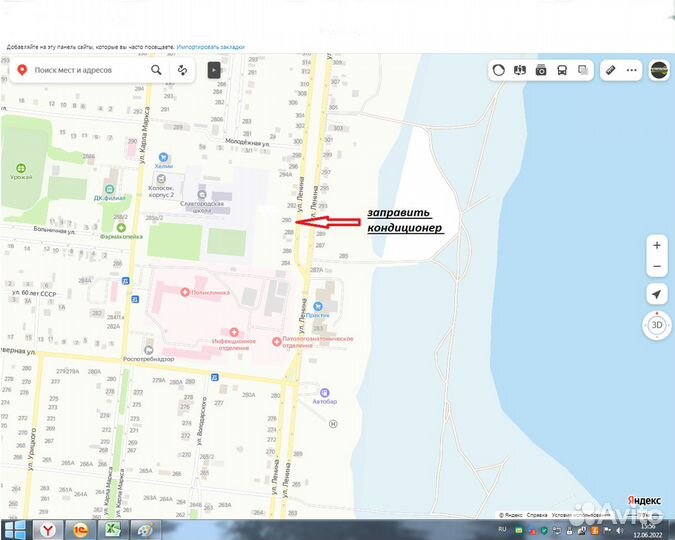Click the Автобар marker icon
This screenshot has height=540, width=675.
325,393
